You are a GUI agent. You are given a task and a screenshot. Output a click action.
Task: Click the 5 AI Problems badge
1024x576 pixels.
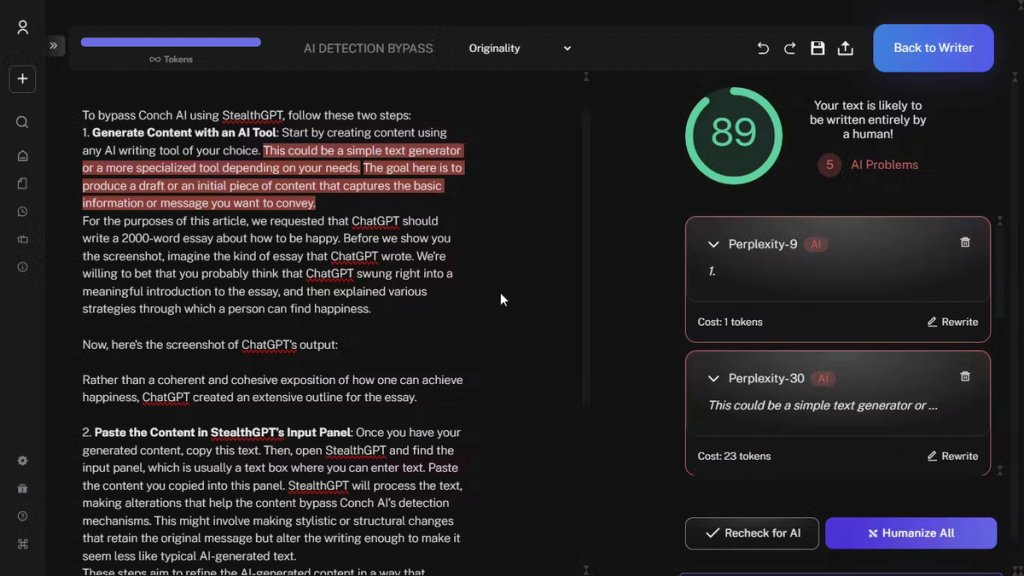pyautogui.click(x=868, y=165)
